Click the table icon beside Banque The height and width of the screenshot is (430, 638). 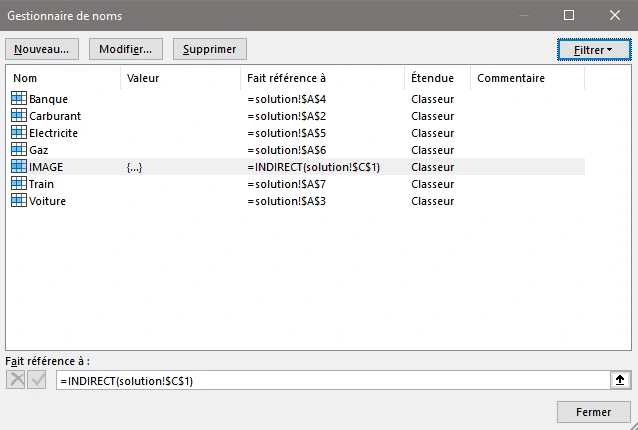(x=19, y=99)
